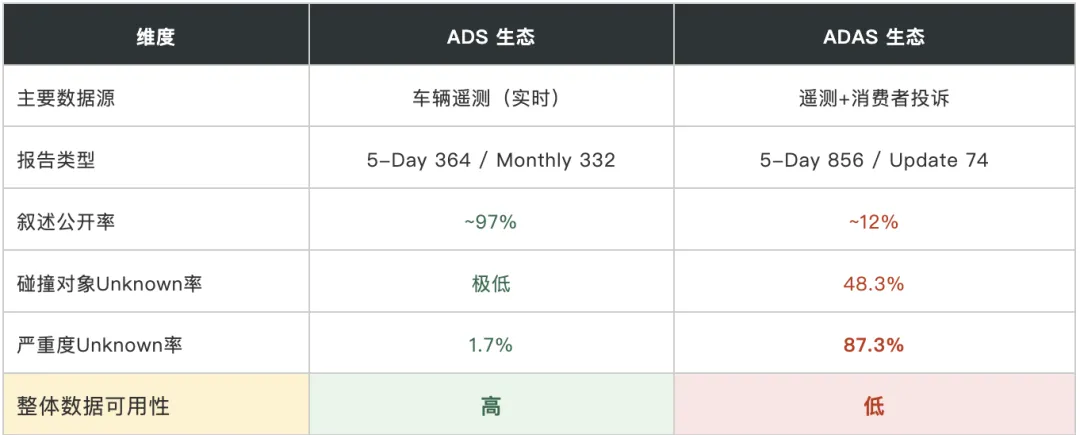Image resolution: width=1080 pixels, height=435 pixels.
Task: Select the 严重度Unknown率 row label
Action: (100, 345)
